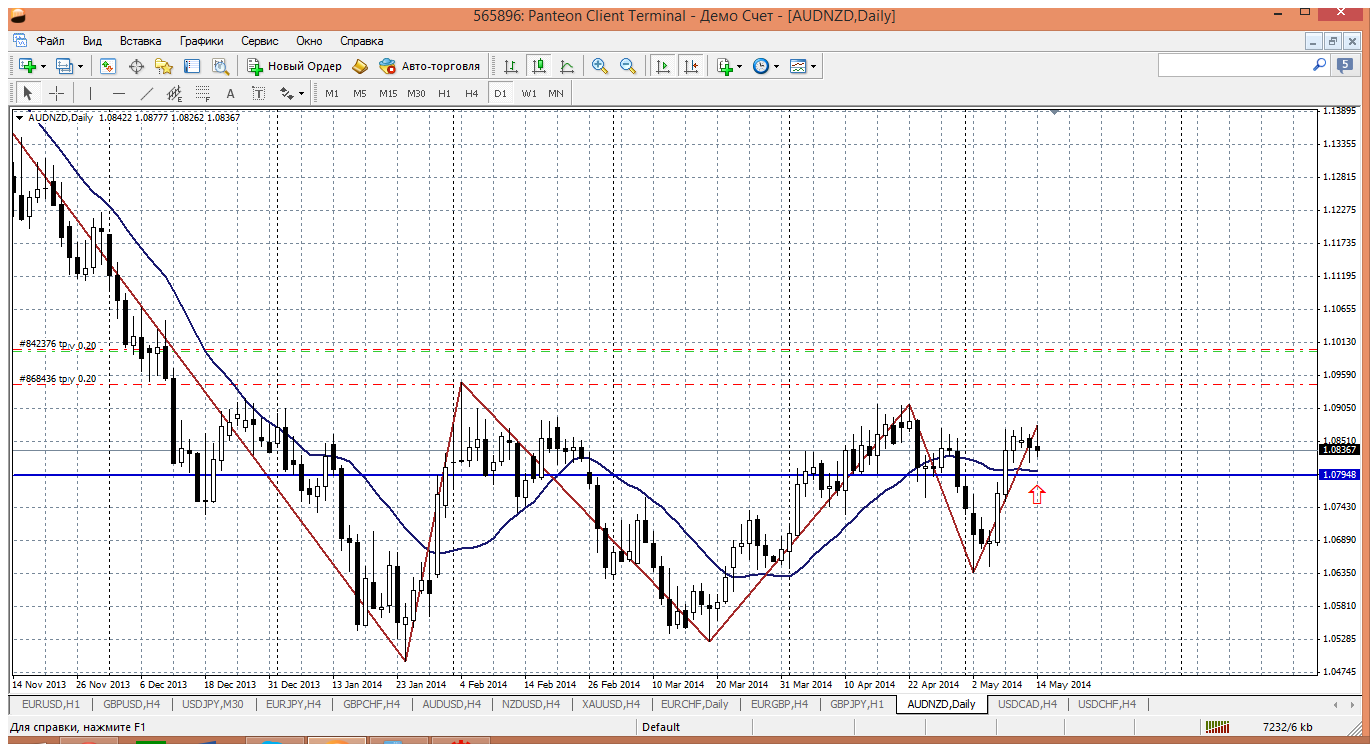The image size is (1370, 744).
Task: Expand the indicators list dropdown
Action: (x=740, y=66)
